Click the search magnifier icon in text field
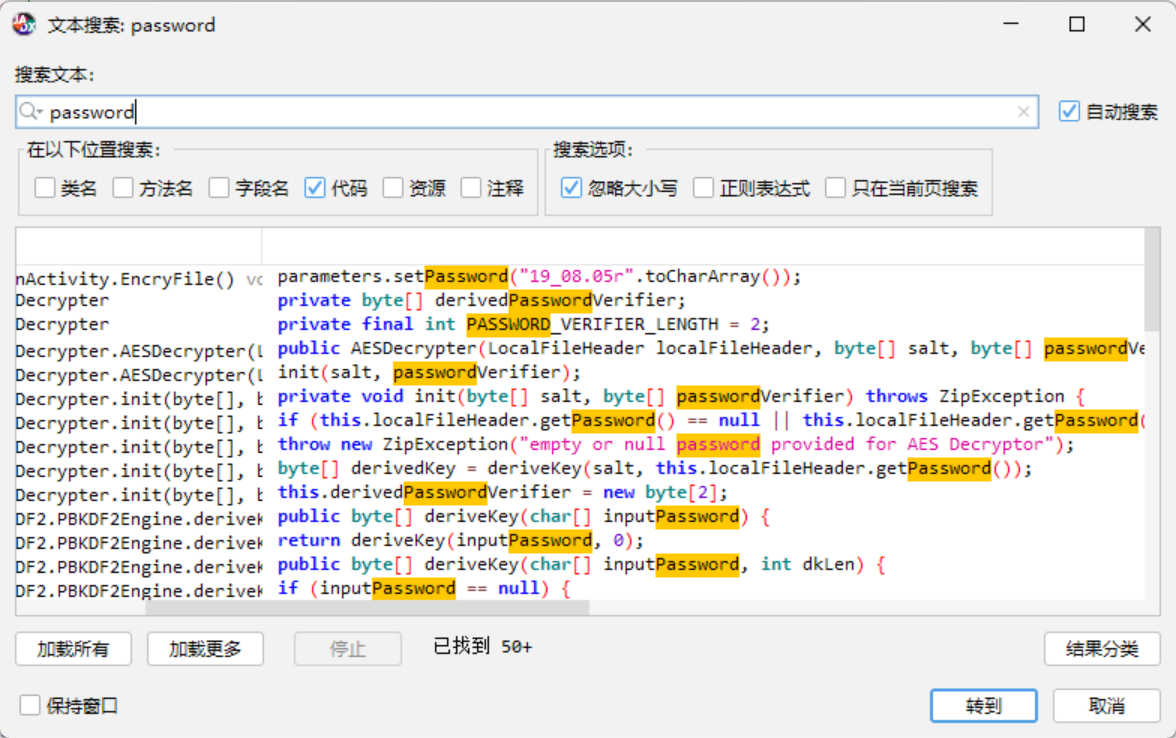Viewport: 1176px width, 738px height. 30,112
